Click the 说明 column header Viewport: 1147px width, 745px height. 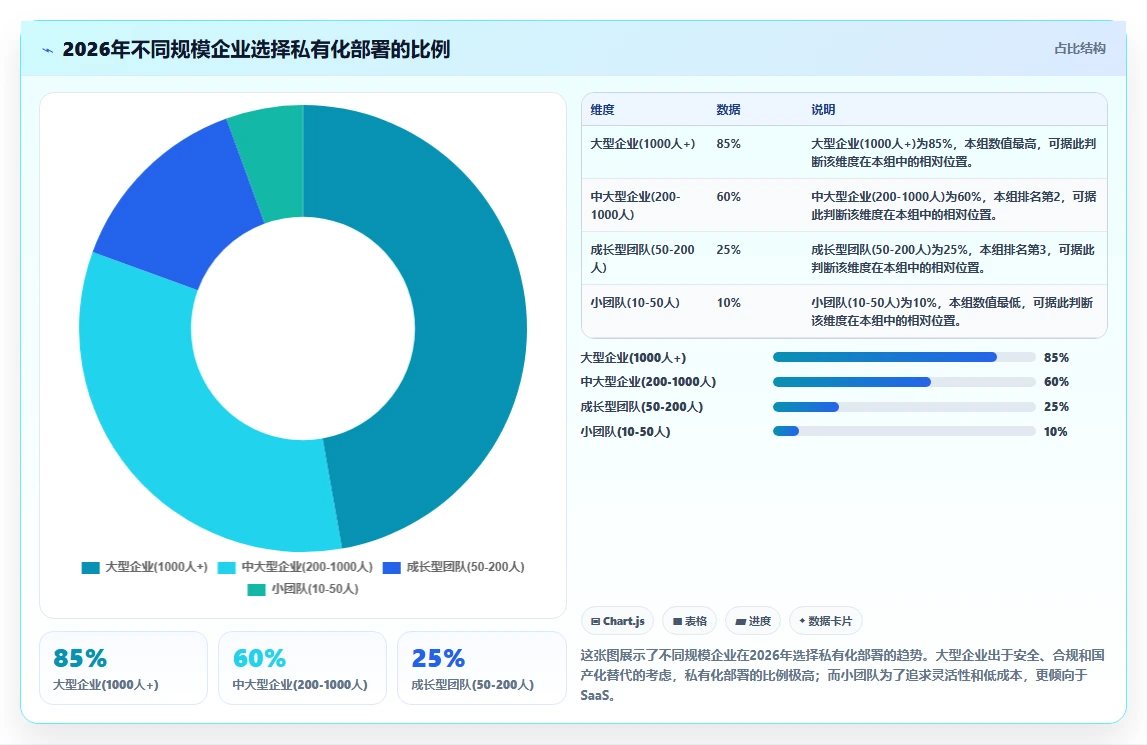(x=823, y=110)
